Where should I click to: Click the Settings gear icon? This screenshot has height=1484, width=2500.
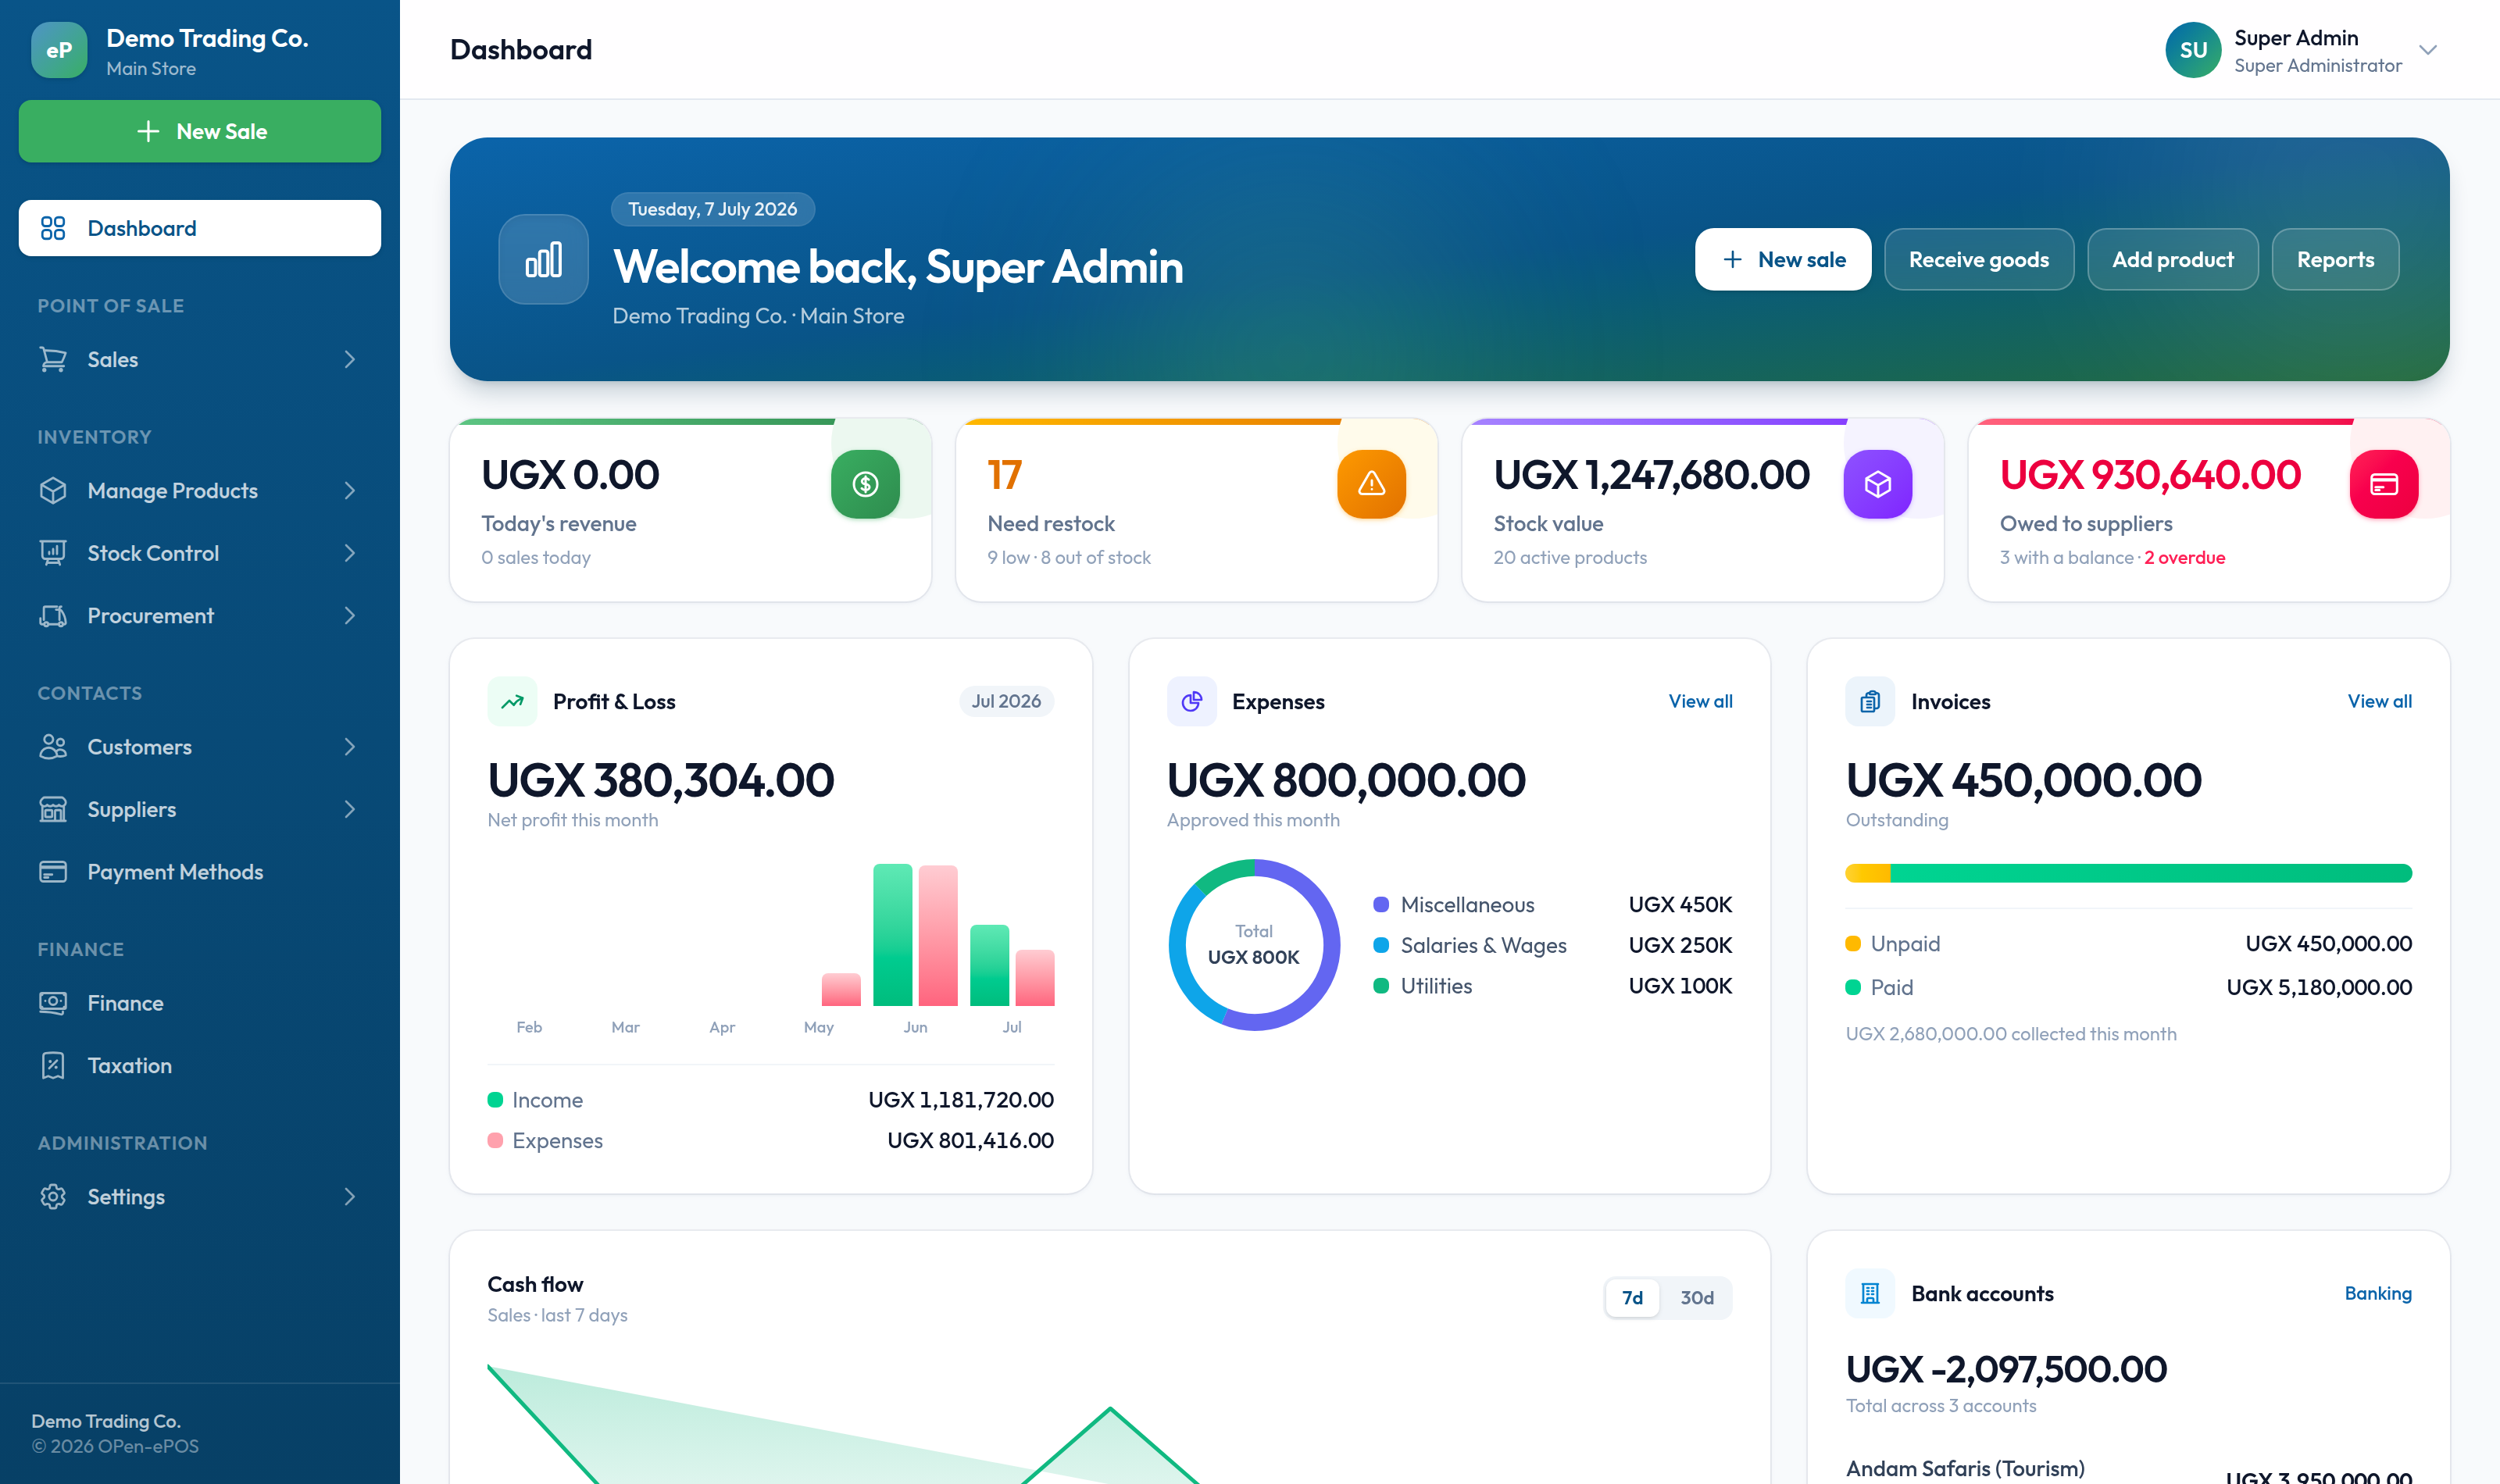pyautogui.click(x=53, y=1196)
